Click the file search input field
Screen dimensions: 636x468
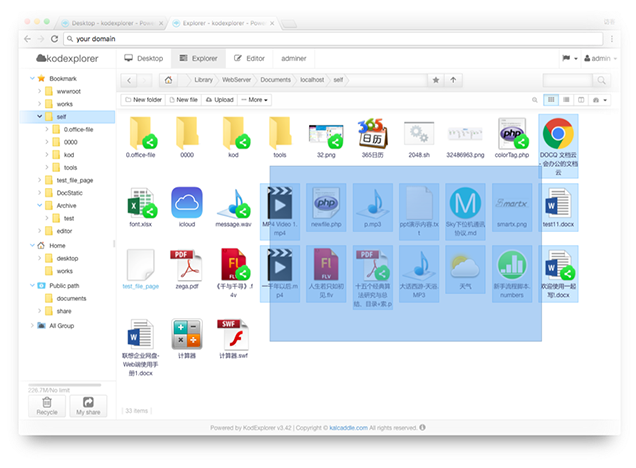point(568,80)
